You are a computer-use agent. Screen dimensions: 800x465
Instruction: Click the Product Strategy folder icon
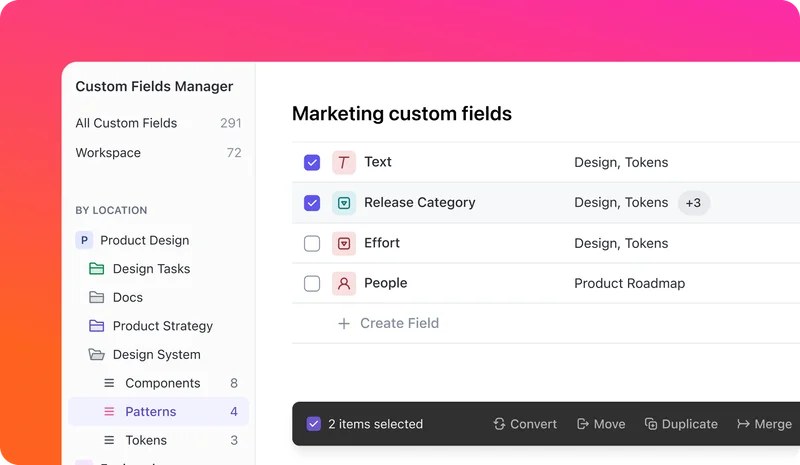tap(97, 326)
